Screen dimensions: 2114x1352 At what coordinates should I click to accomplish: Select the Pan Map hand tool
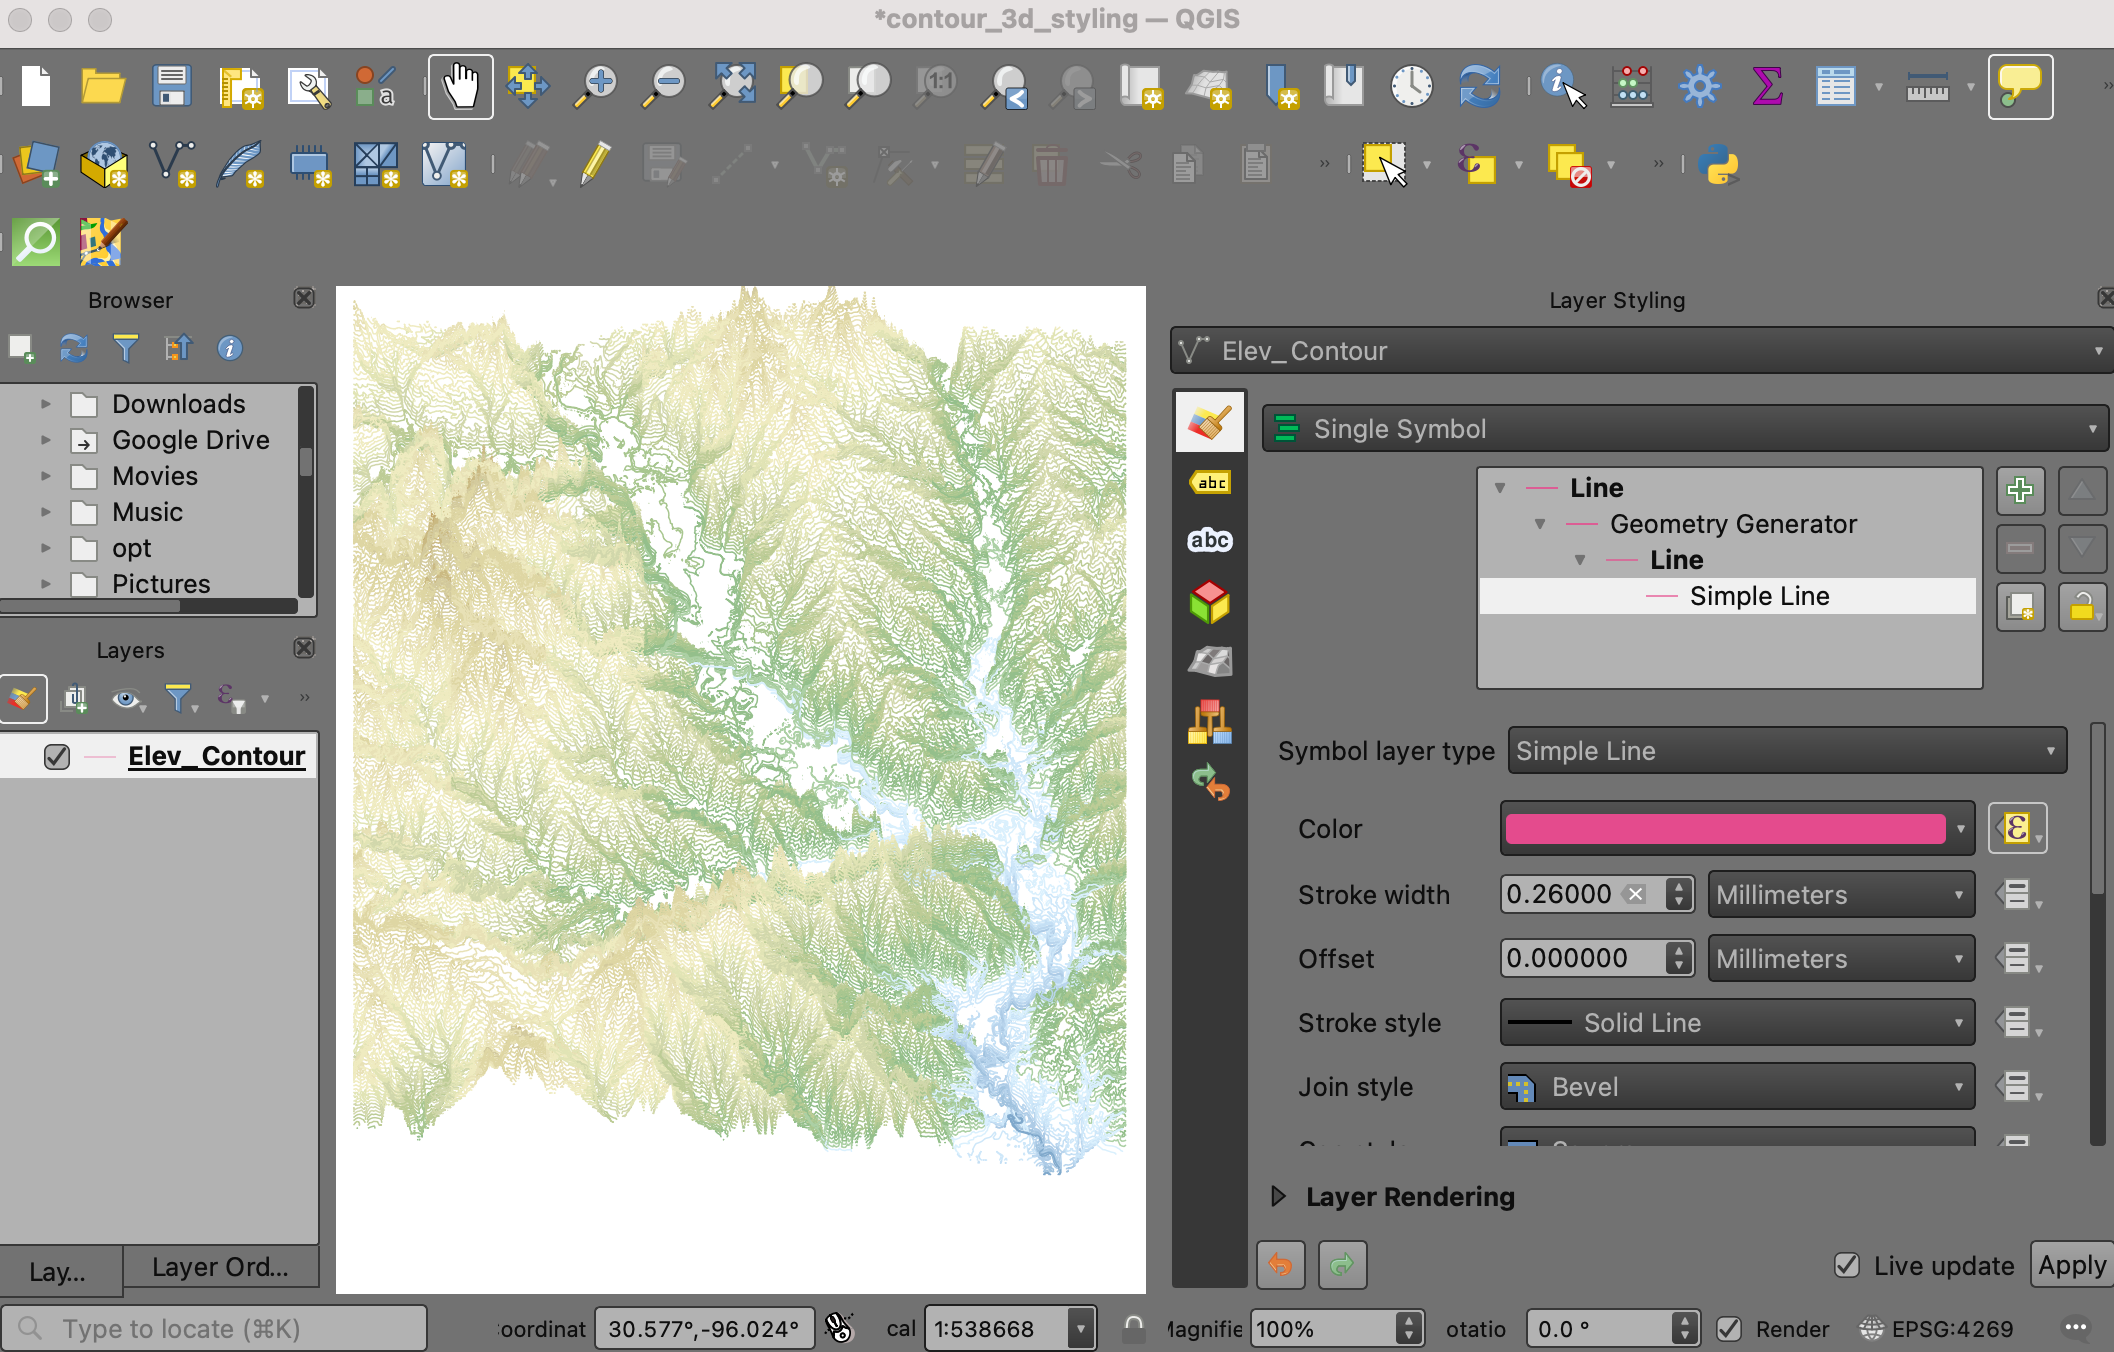[x=460, y=86]
